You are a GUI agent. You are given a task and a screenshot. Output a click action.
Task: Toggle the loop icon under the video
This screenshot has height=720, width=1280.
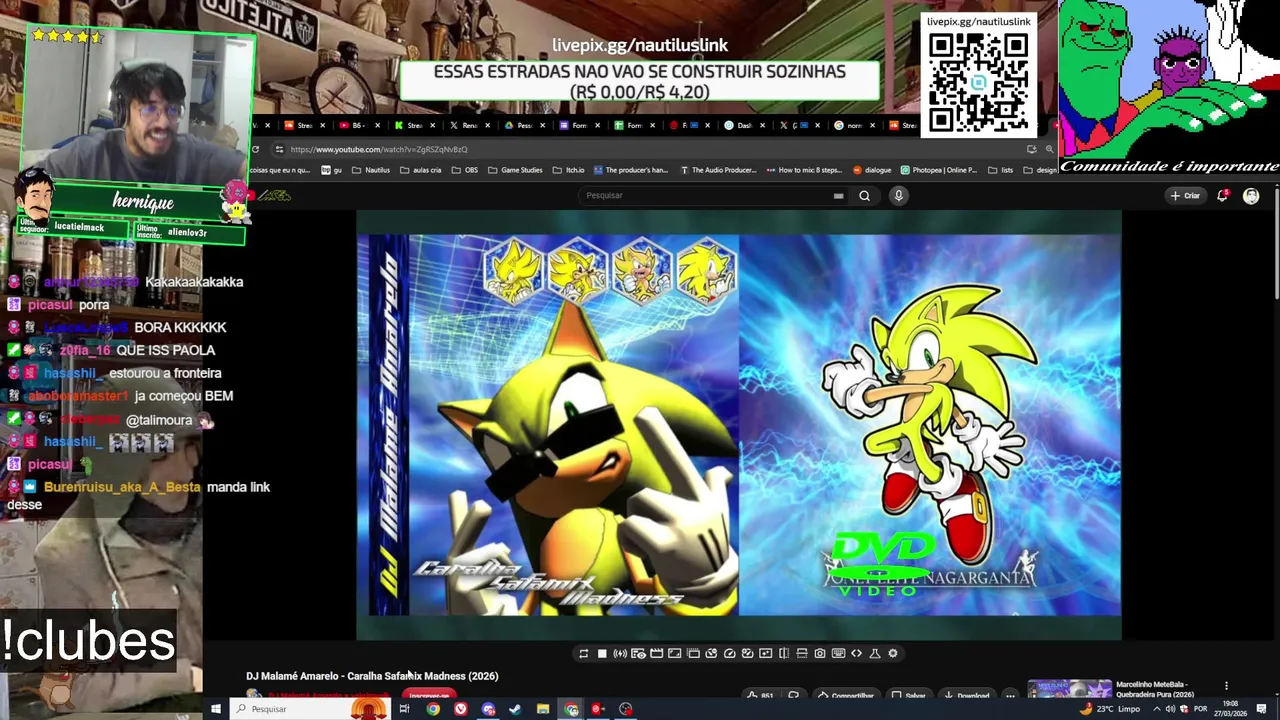(583, 653)
